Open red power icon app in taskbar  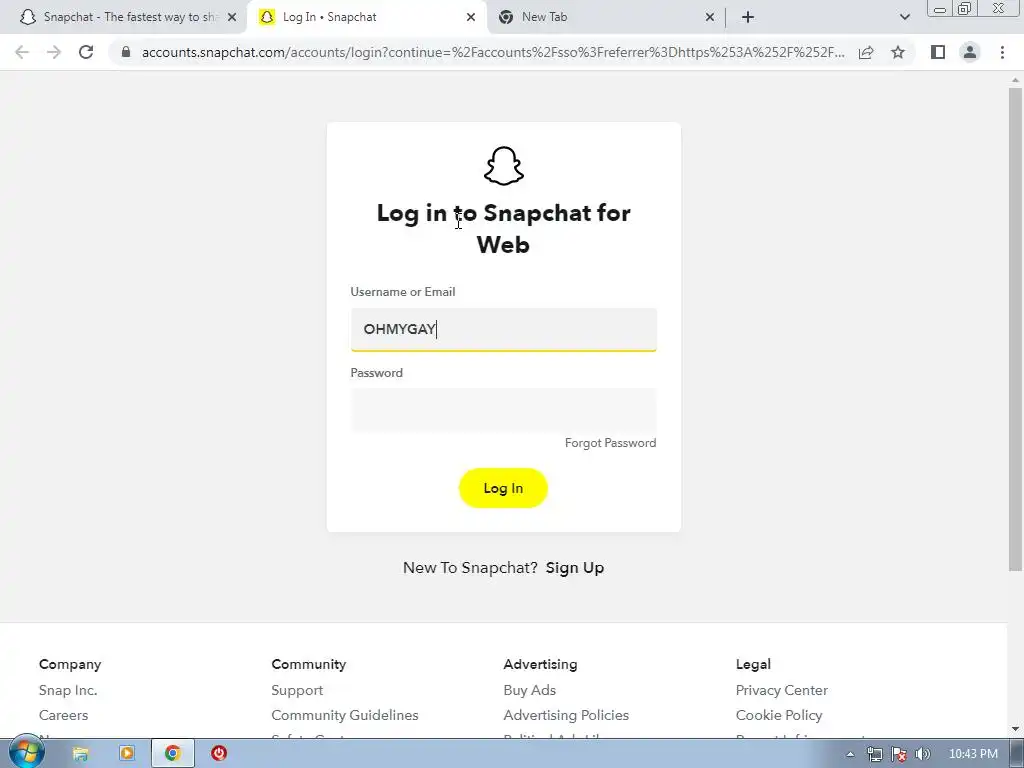pyautogui.click(x=219, y=754)
